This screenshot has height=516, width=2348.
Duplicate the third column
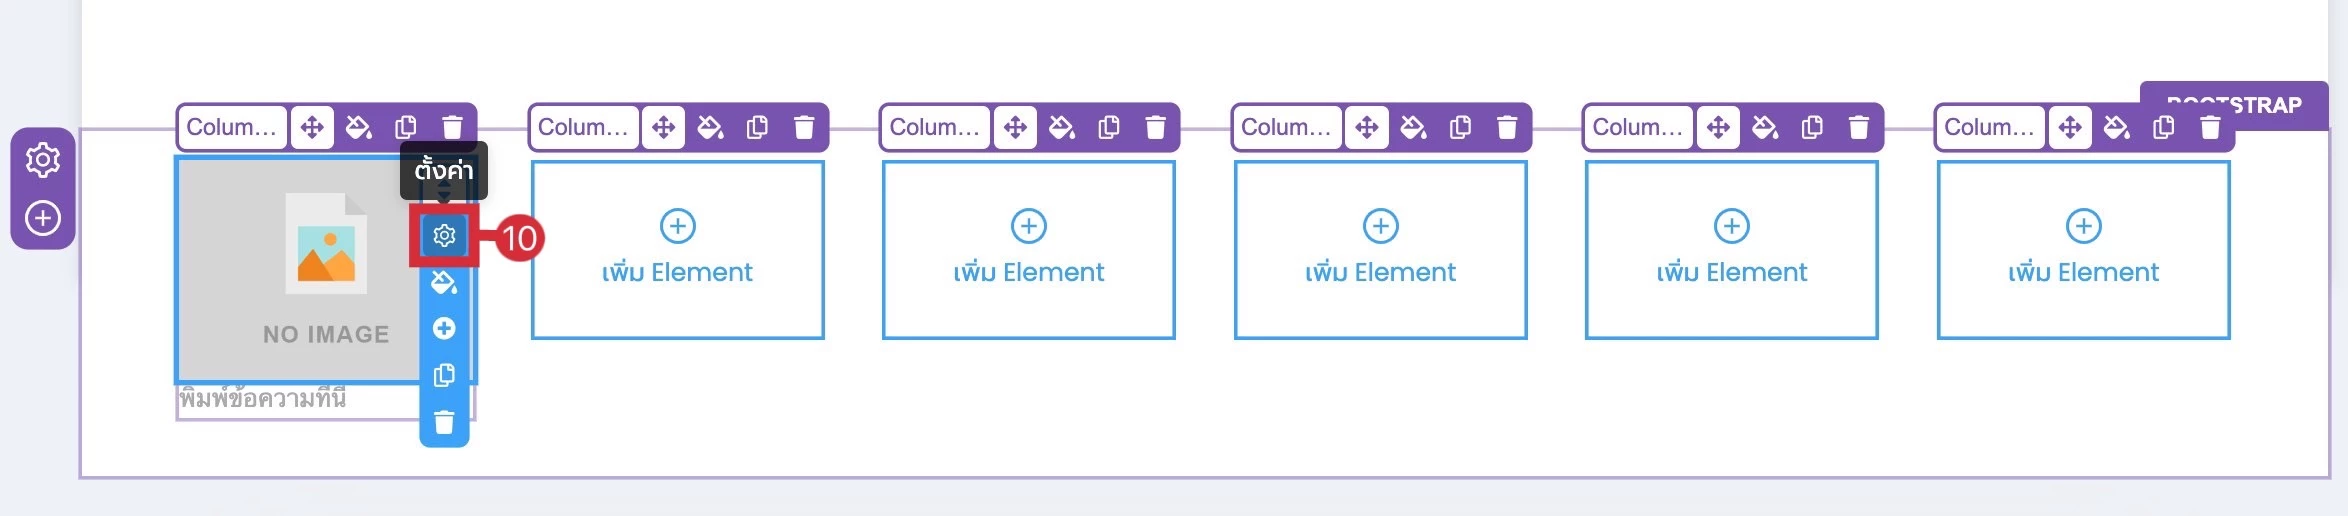coord(1109,128)
